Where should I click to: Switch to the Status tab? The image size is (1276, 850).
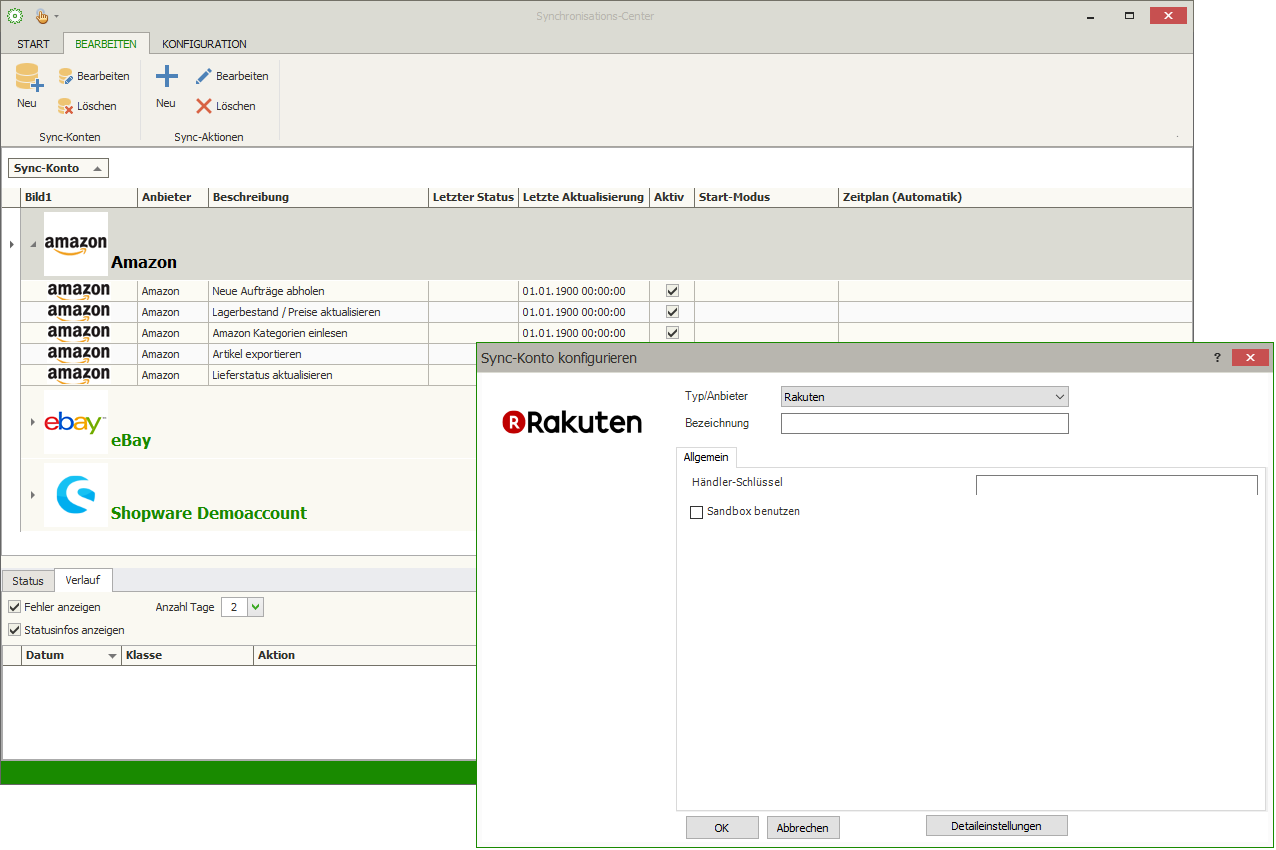28,581
